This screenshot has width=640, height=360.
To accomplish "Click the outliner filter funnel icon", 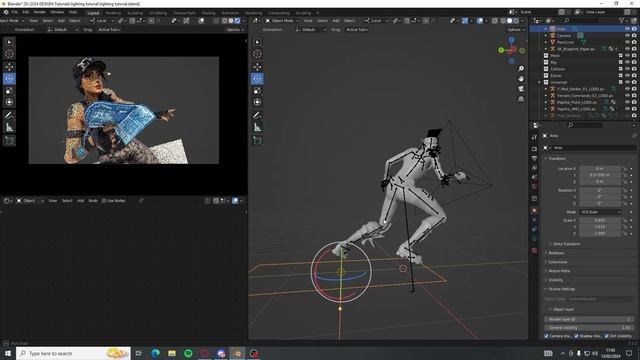I will pos(622,20).
